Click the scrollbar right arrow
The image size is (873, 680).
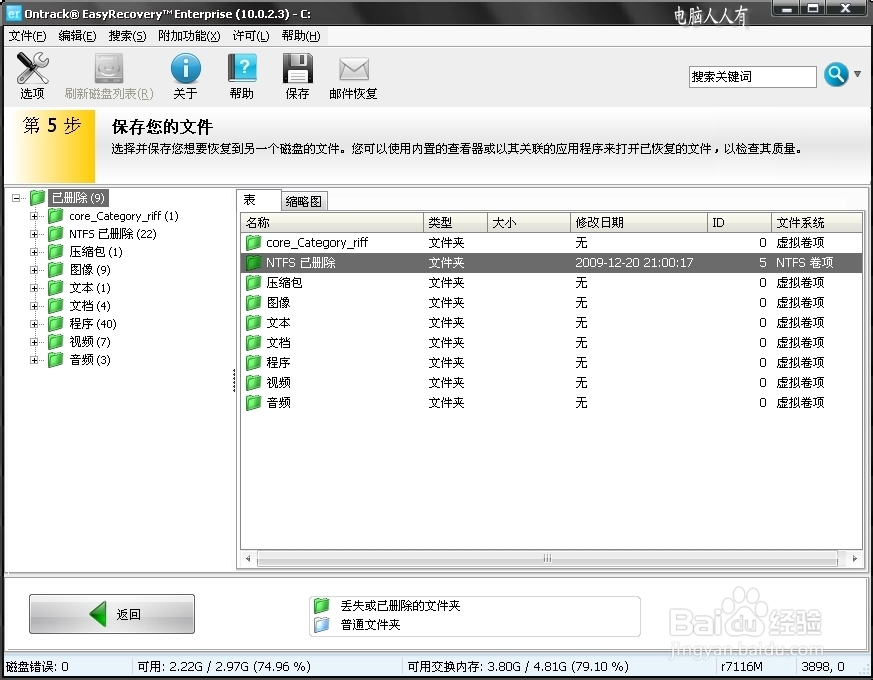(x=855, y=558)
